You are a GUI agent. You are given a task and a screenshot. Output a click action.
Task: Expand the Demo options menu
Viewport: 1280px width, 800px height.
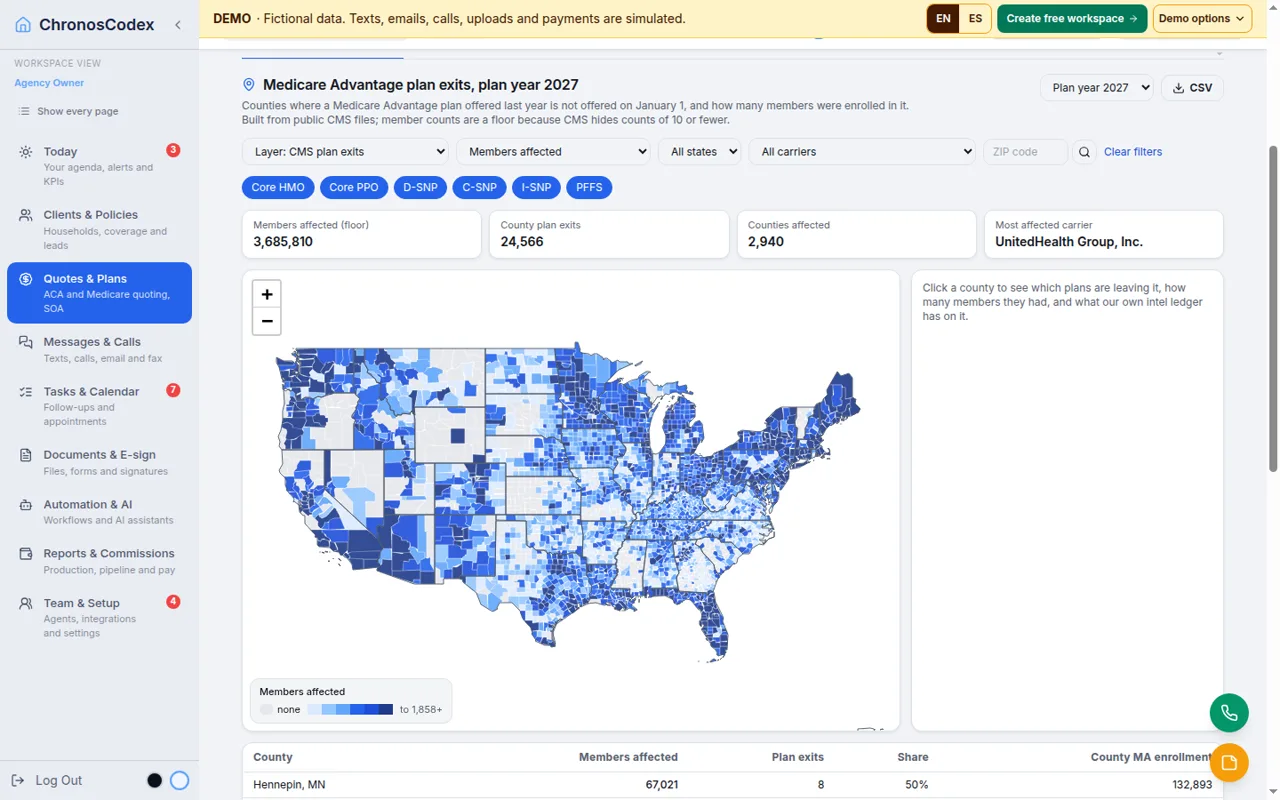1203,19
